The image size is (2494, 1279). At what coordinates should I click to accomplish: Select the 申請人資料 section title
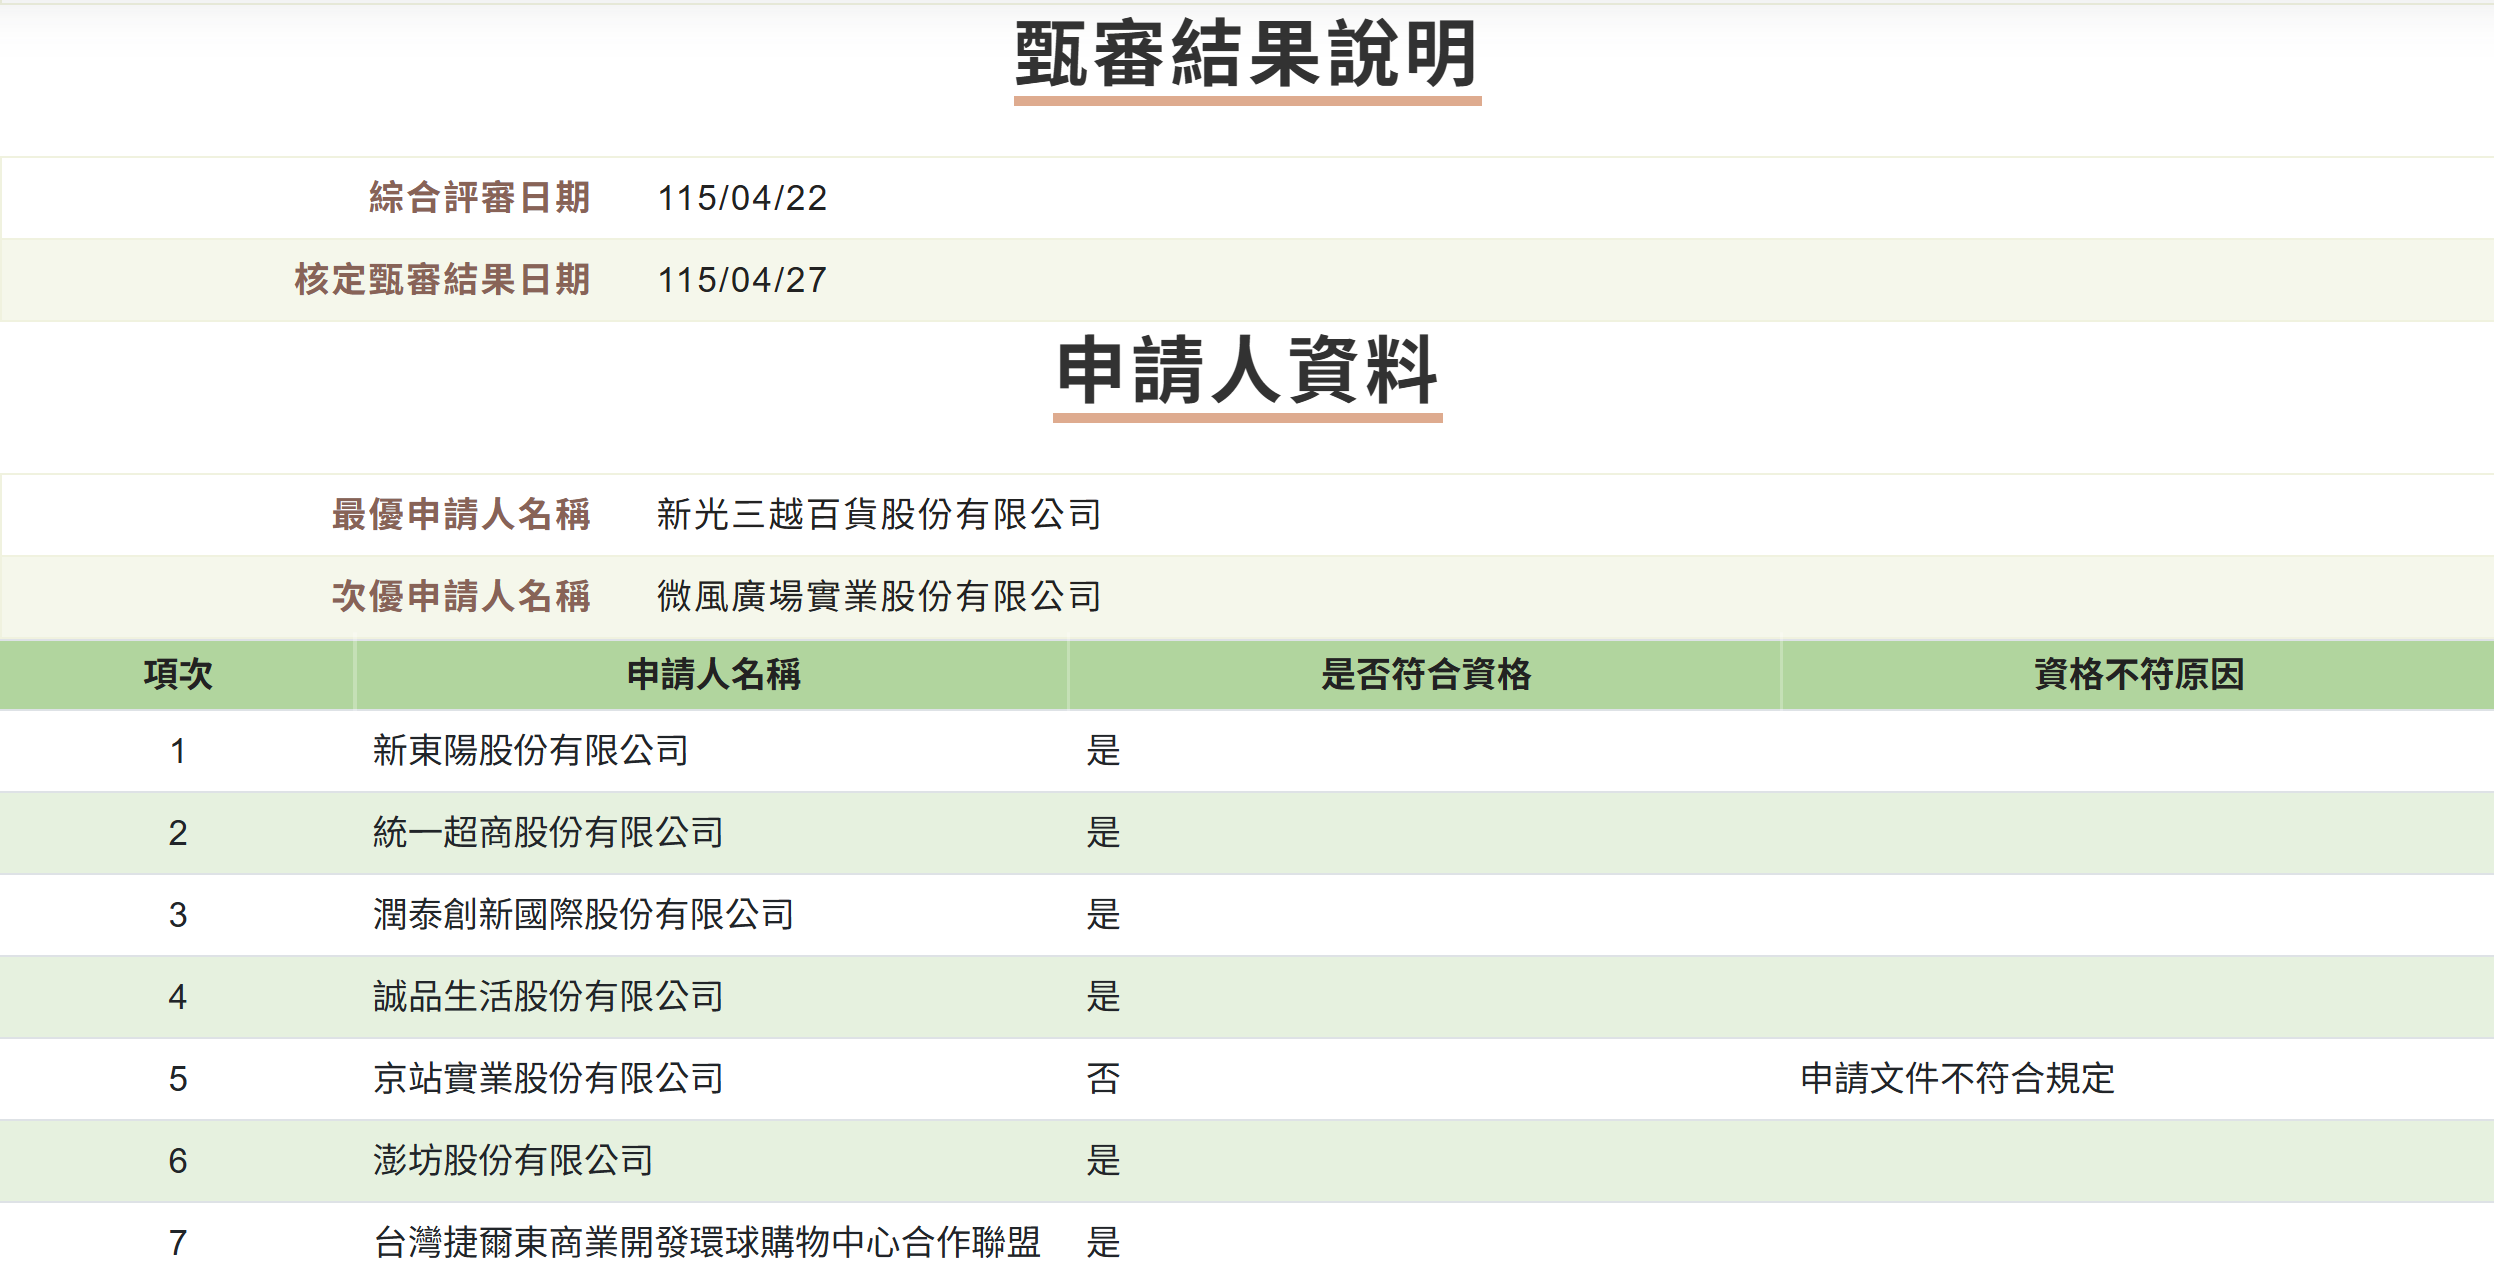[x=1247, y=370]
